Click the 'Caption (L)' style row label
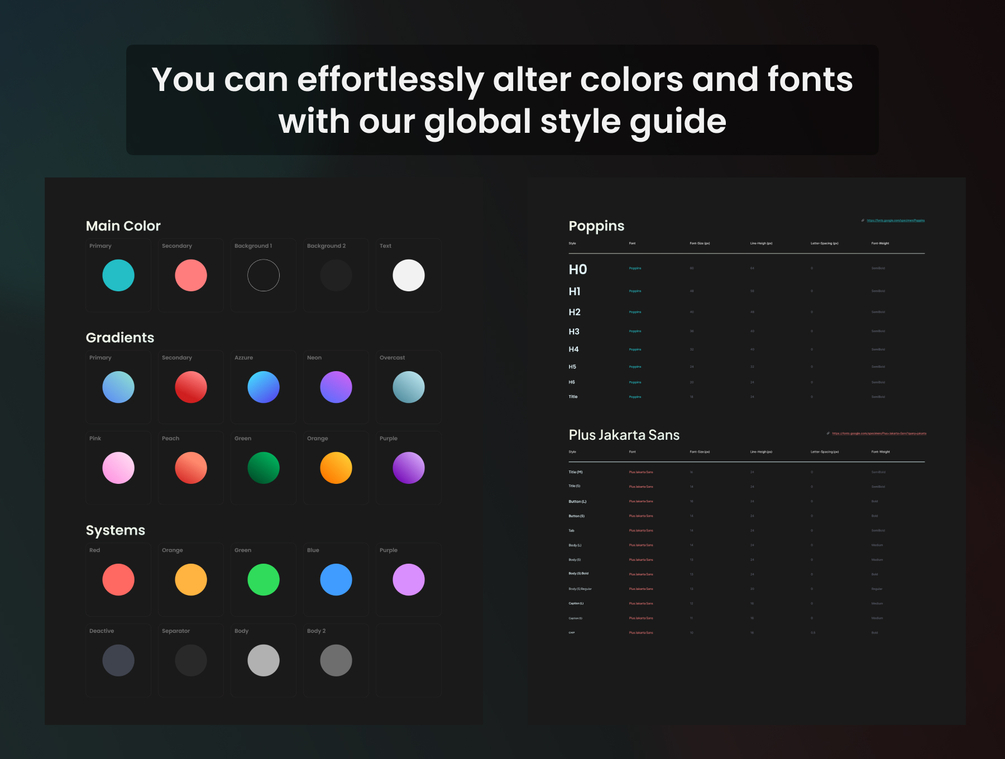This screenshot has height=759, width=1005. coord(576,603)
